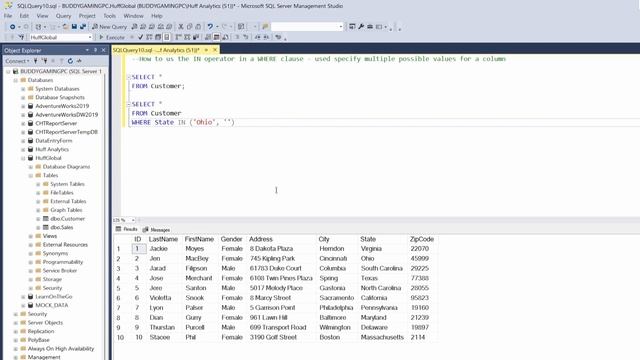Toggle pin on SQLQuery10.sql tab
Screen dimensions: 640x360
[x=206, y=50]
